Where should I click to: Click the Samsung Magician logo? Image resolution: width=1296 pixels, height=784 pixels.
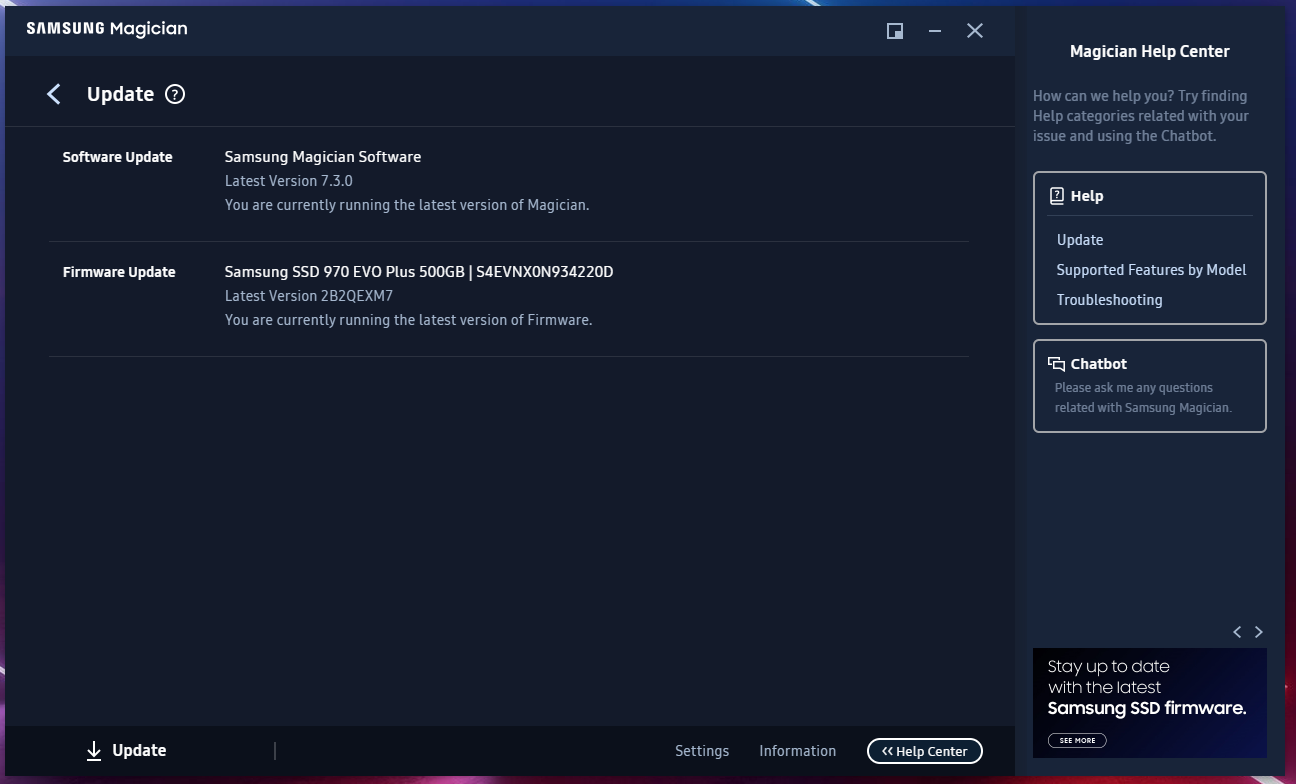[107, 29]
